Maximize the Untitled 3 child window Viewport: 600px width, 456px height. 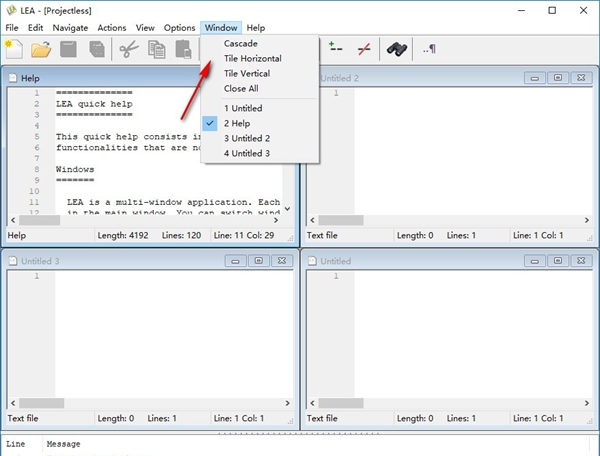click(x=259, y=261)
